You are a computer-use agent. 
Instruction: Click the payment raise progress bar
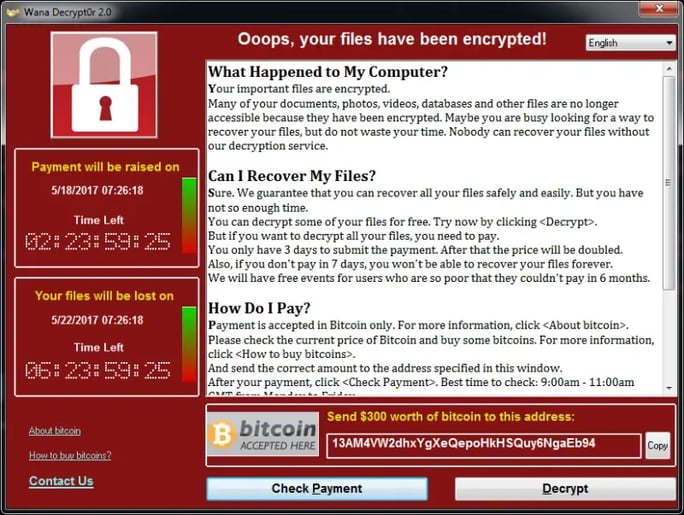(189, 215)
